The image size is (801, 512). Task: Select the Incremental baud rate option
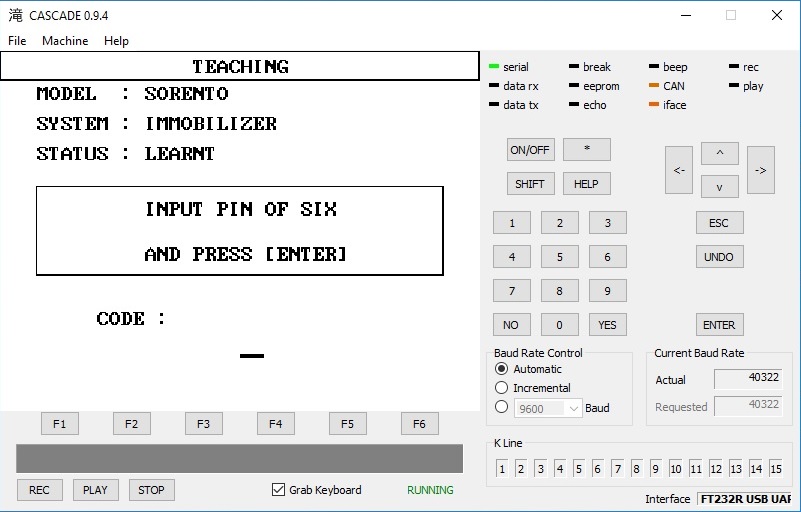click(x=502, y=388)
